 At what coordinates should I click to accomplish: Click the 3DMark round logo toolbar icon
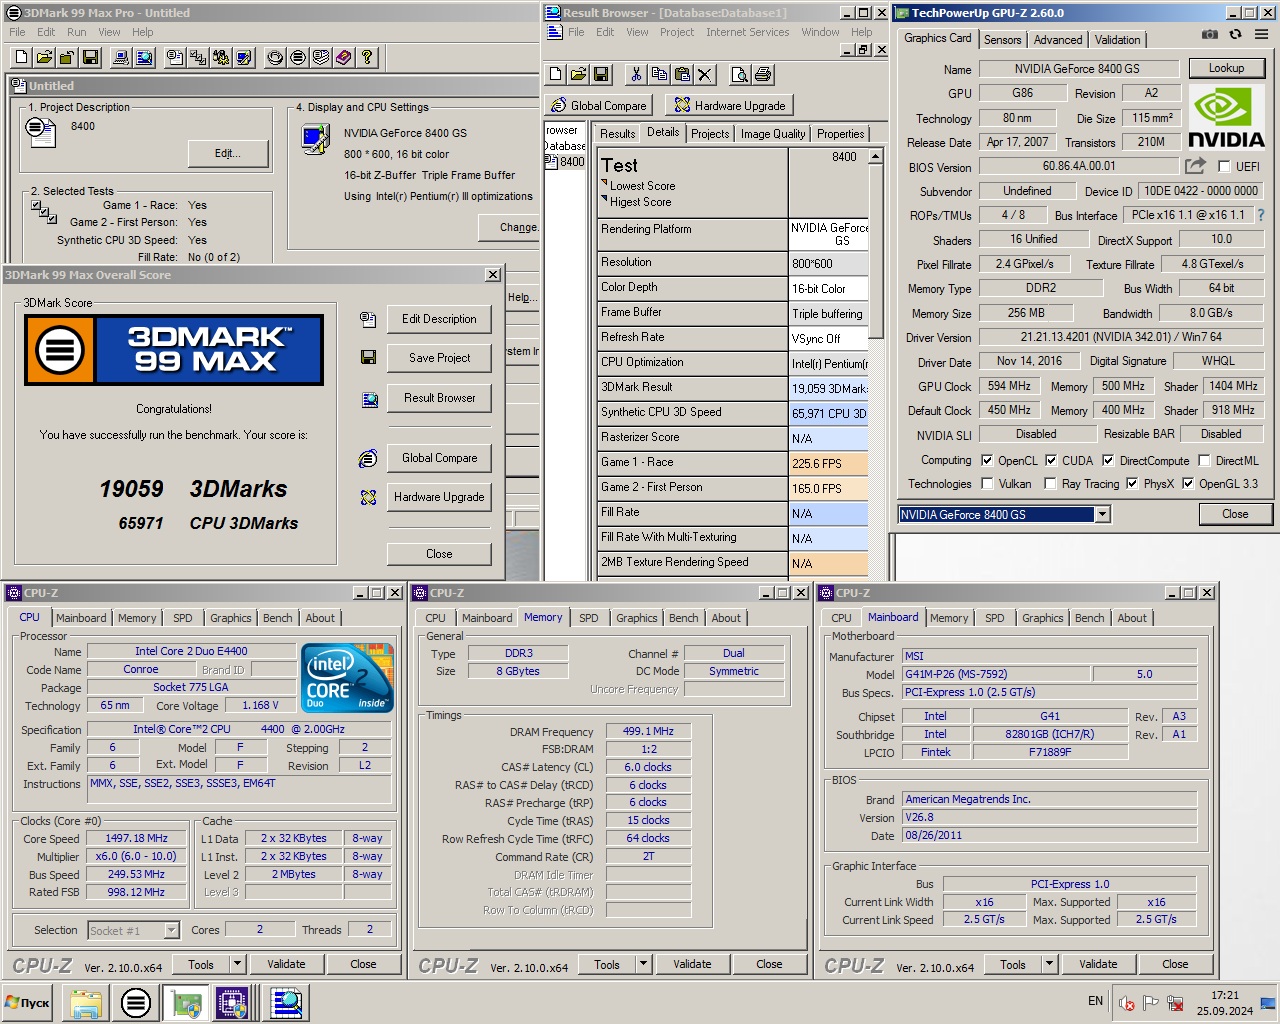point(298,58)
